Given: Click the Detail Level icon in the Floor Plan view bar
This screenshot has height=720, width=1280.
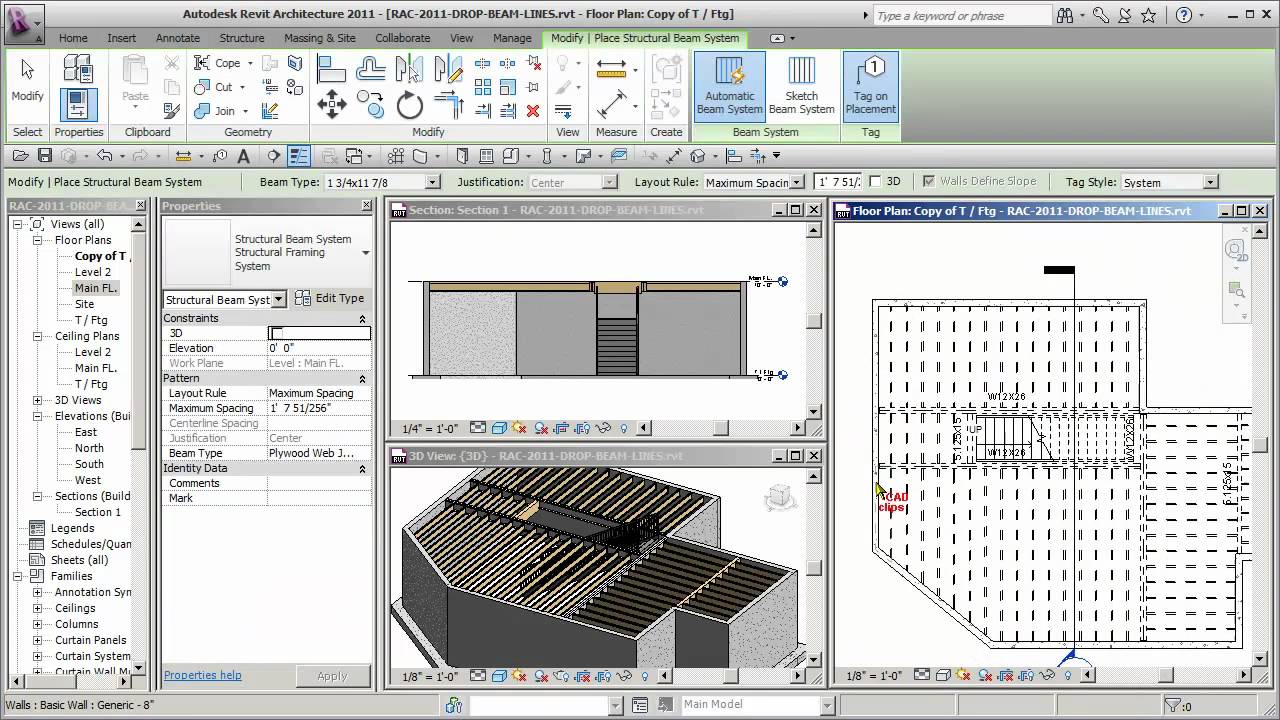Looking at the screenshot, I should (x=922, y=675).
